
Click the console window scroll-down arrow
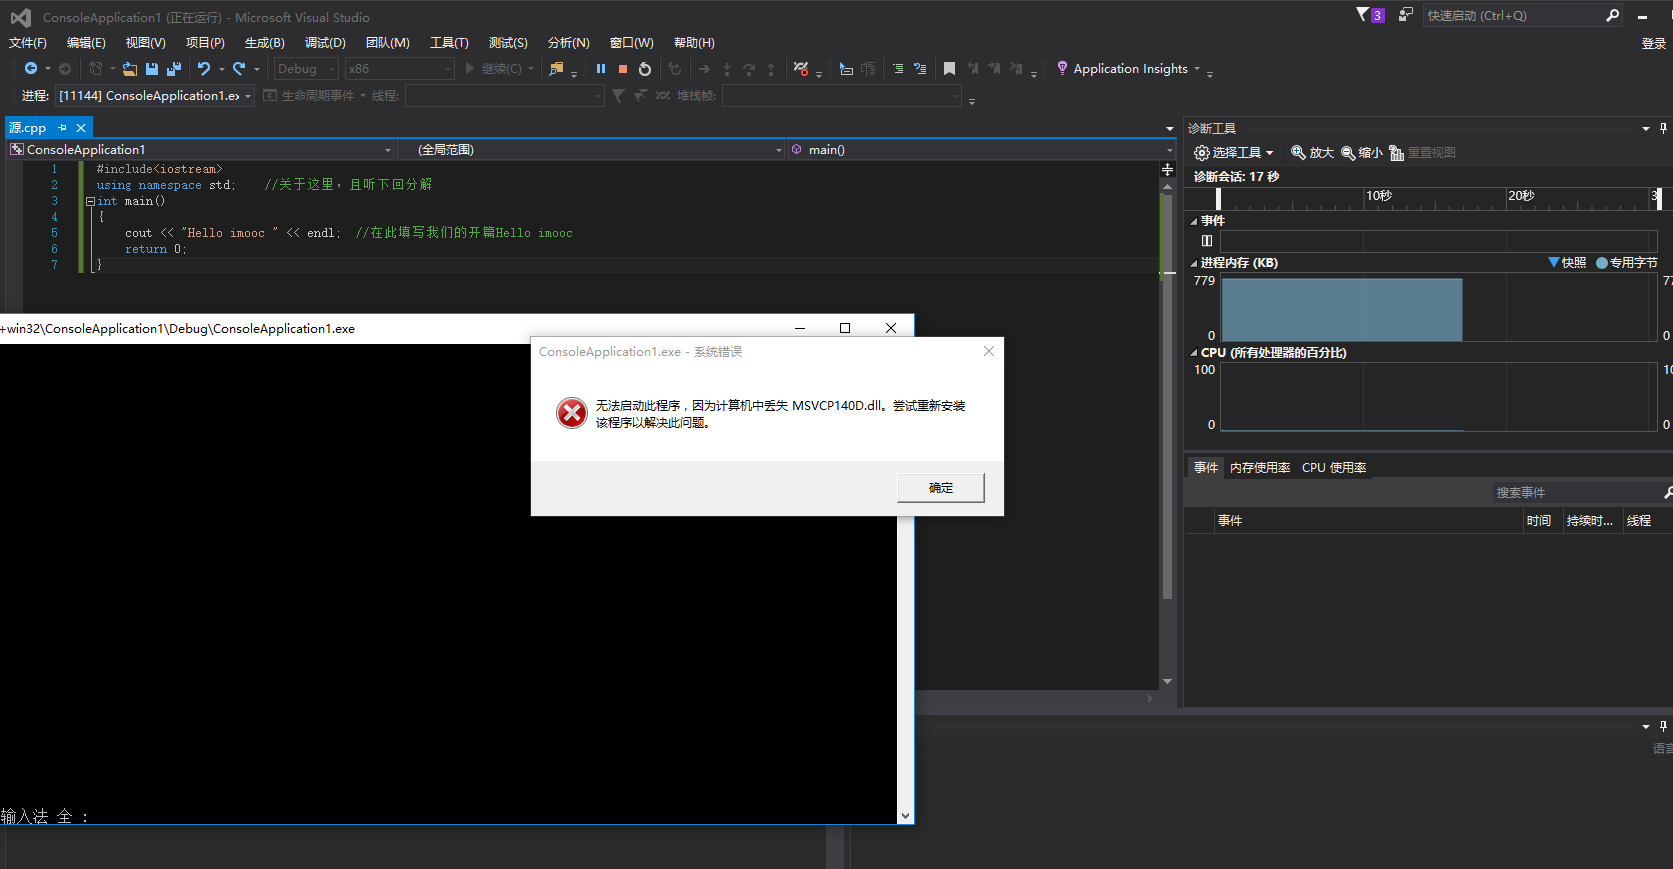tap(905, 816)
